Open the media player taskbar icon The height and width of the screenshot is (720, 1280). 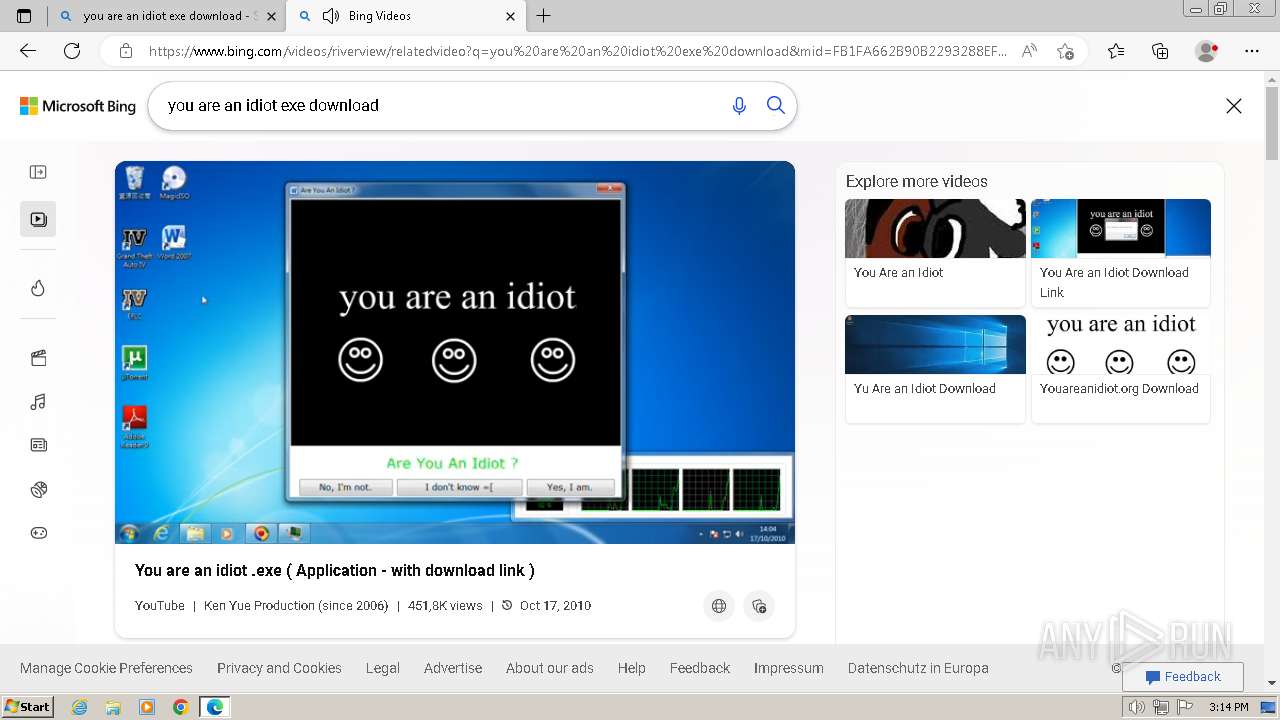click(147, 707)
